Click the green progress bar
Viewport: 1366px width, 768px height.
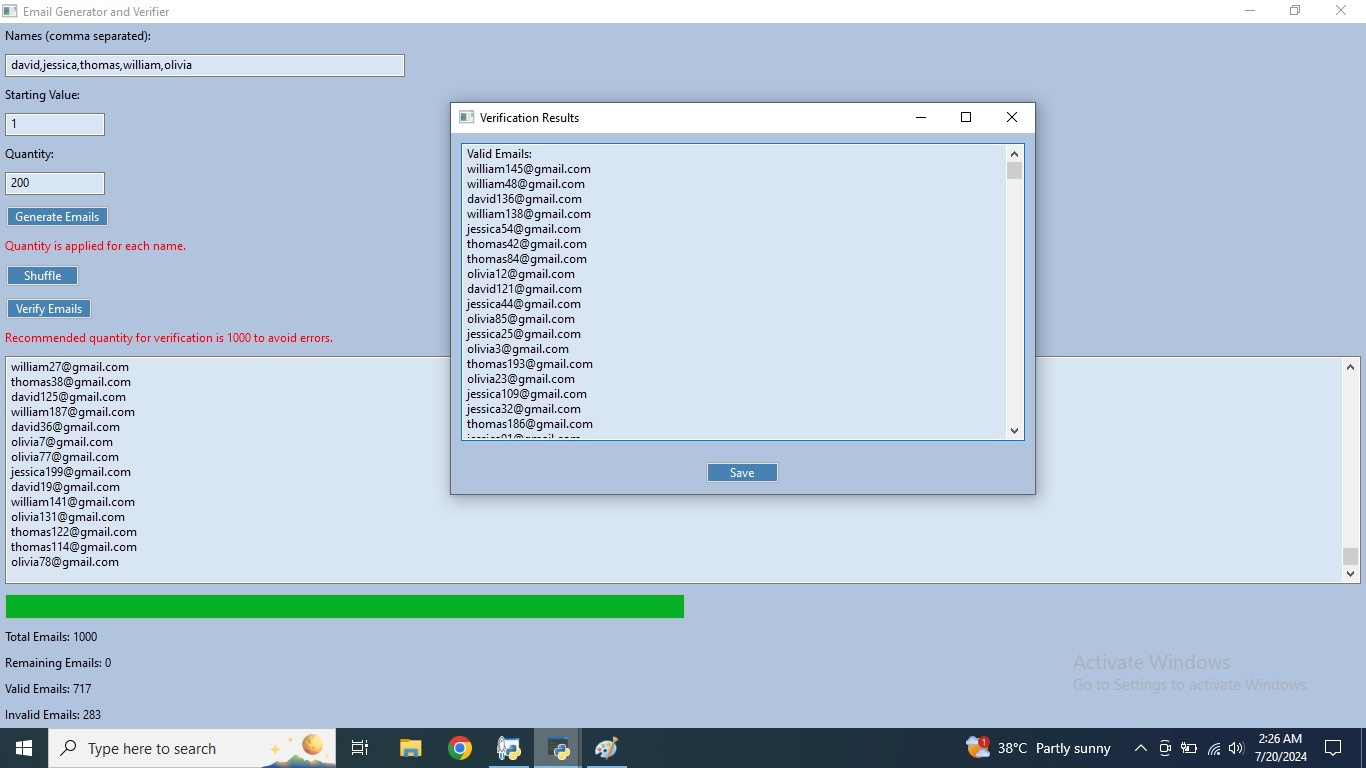[345, 606]
